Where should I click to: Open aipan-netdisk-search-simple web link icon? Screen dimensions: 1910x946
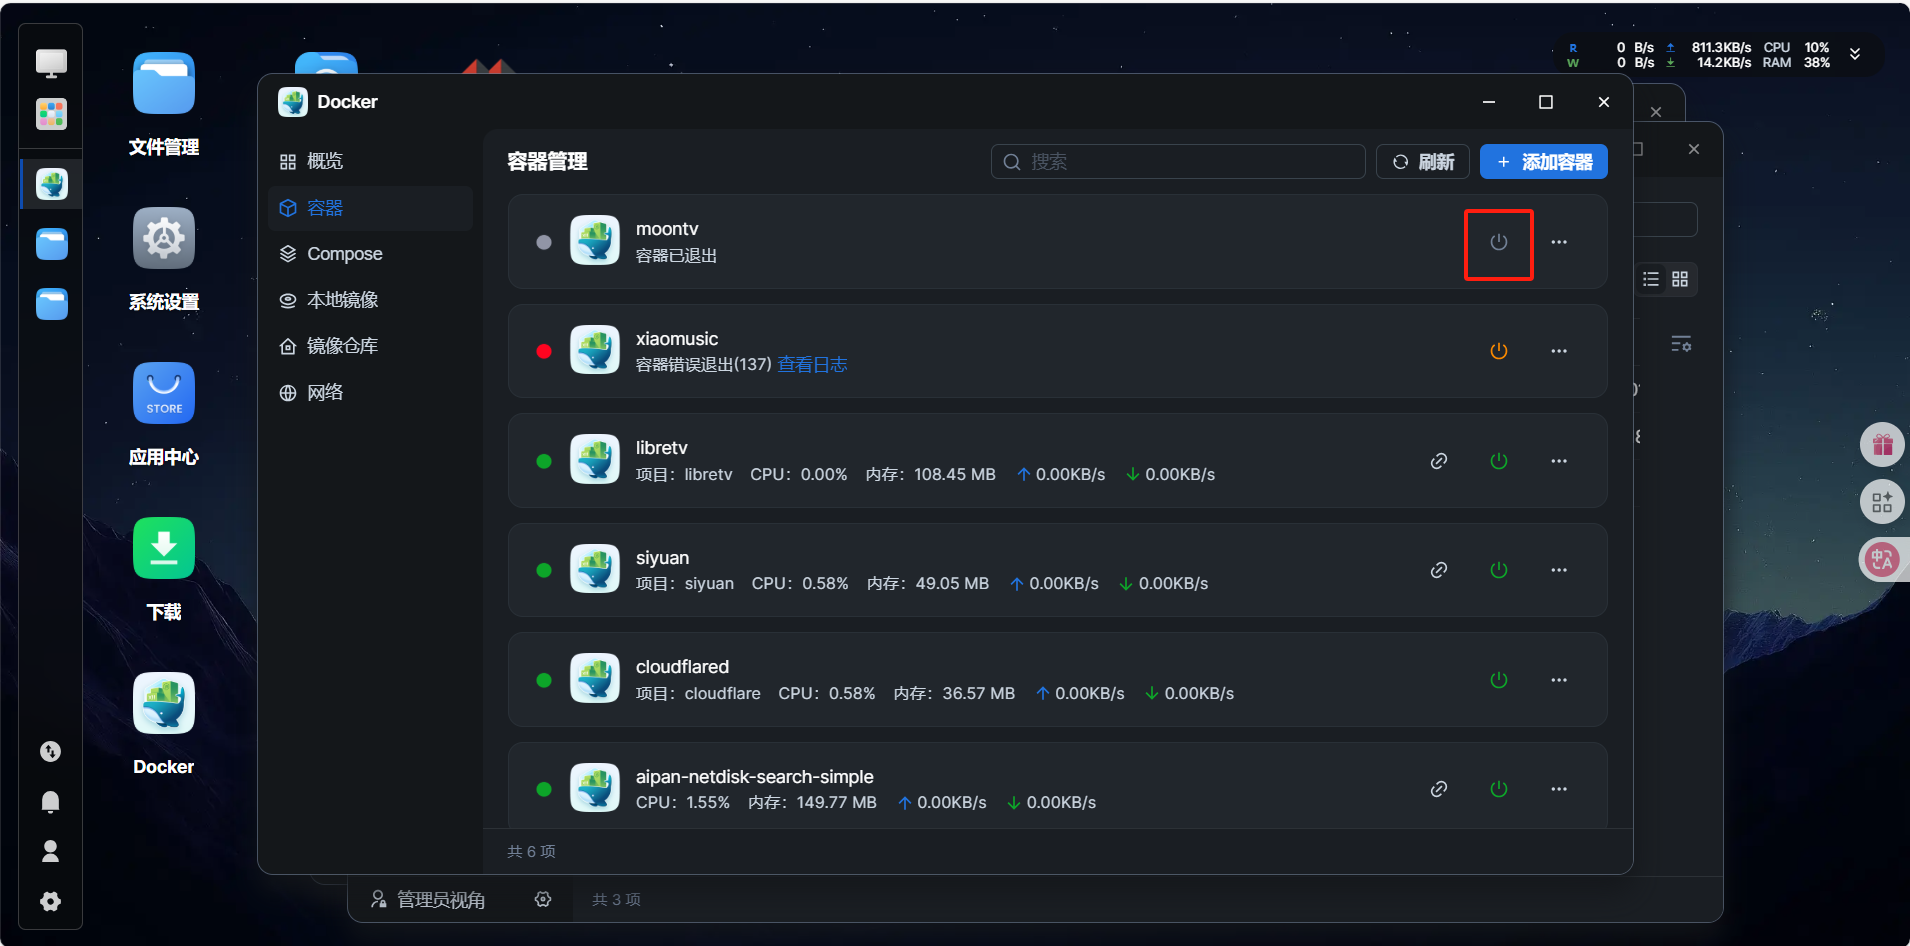[x=1439, y=789]
